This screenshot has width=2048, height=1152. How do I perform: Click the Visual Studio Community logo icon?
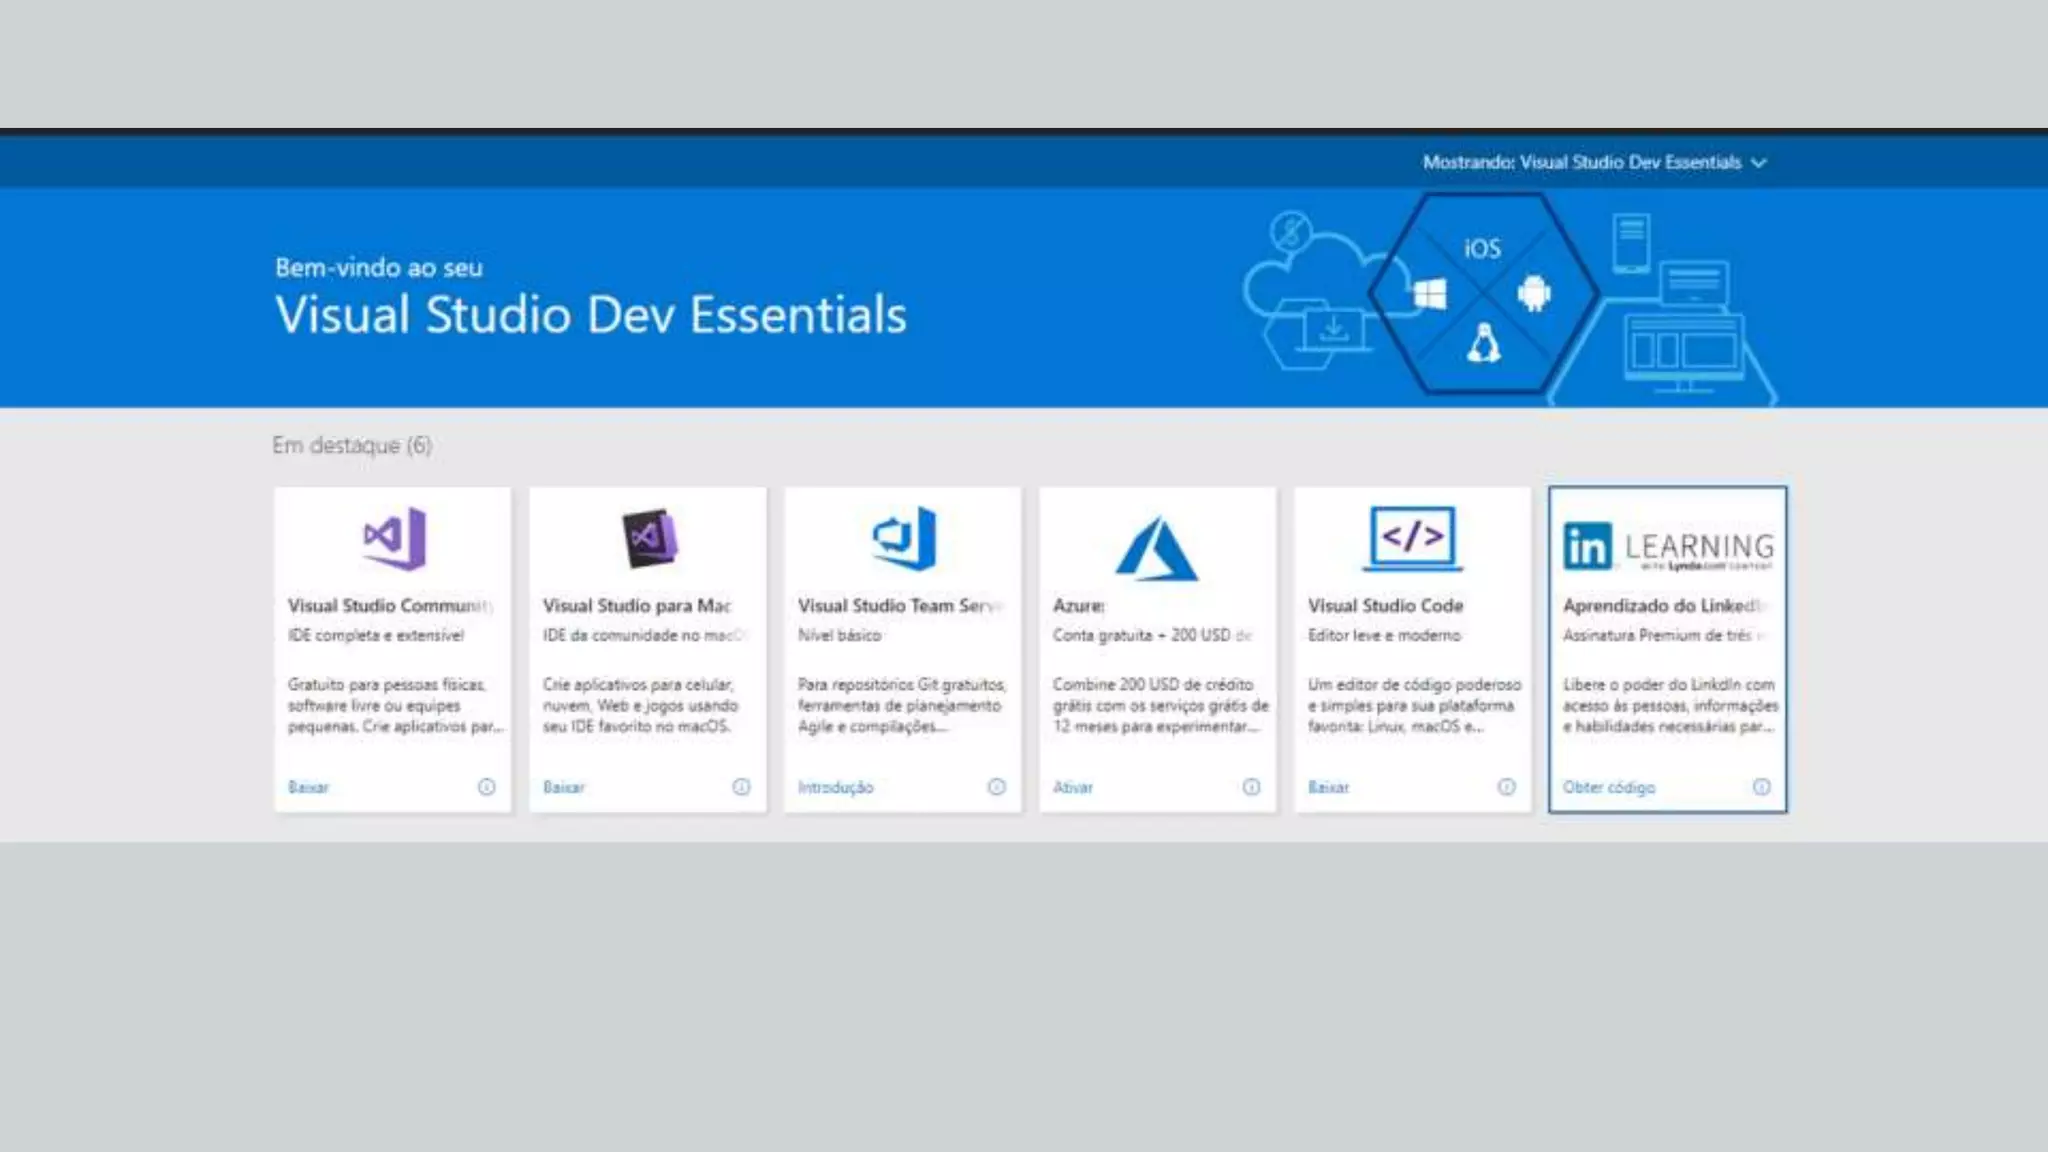(394, 538)
